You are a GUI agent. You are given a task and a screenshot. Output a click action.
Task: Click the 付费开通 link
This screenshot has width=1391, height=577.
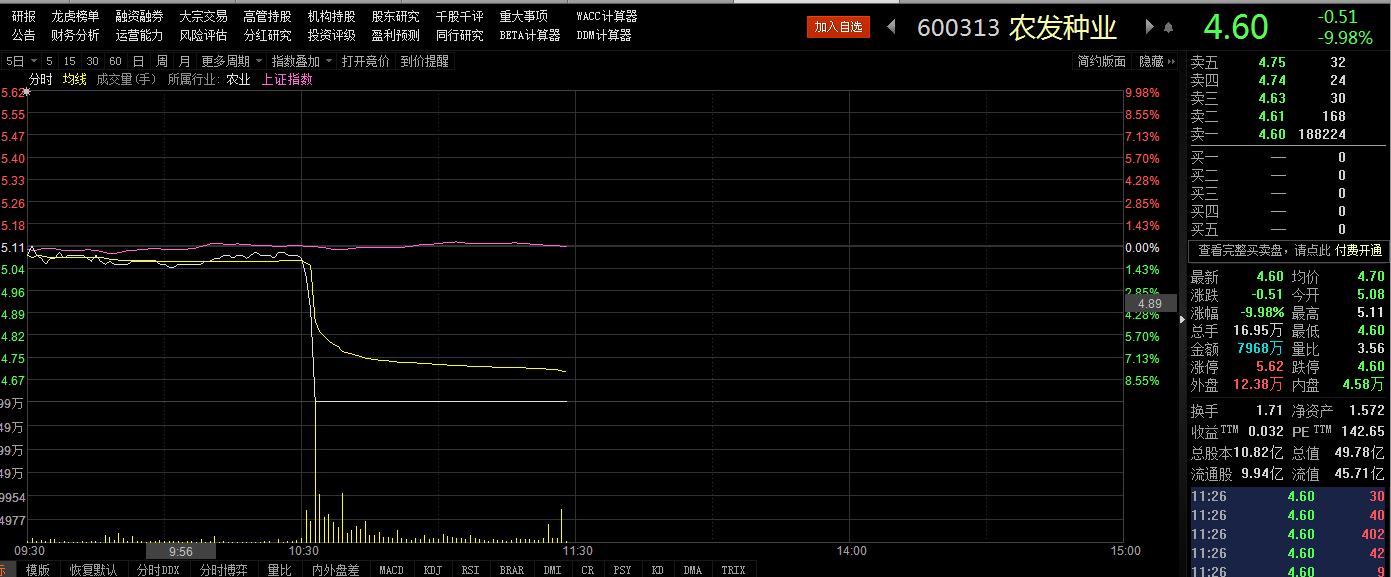pos(1358,250)
